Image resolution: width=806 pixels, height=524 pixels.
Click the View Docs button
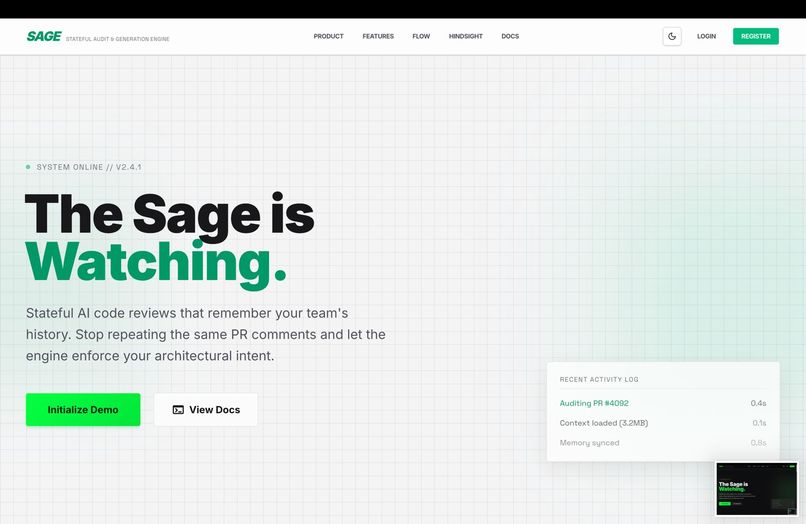coord(206,410)
